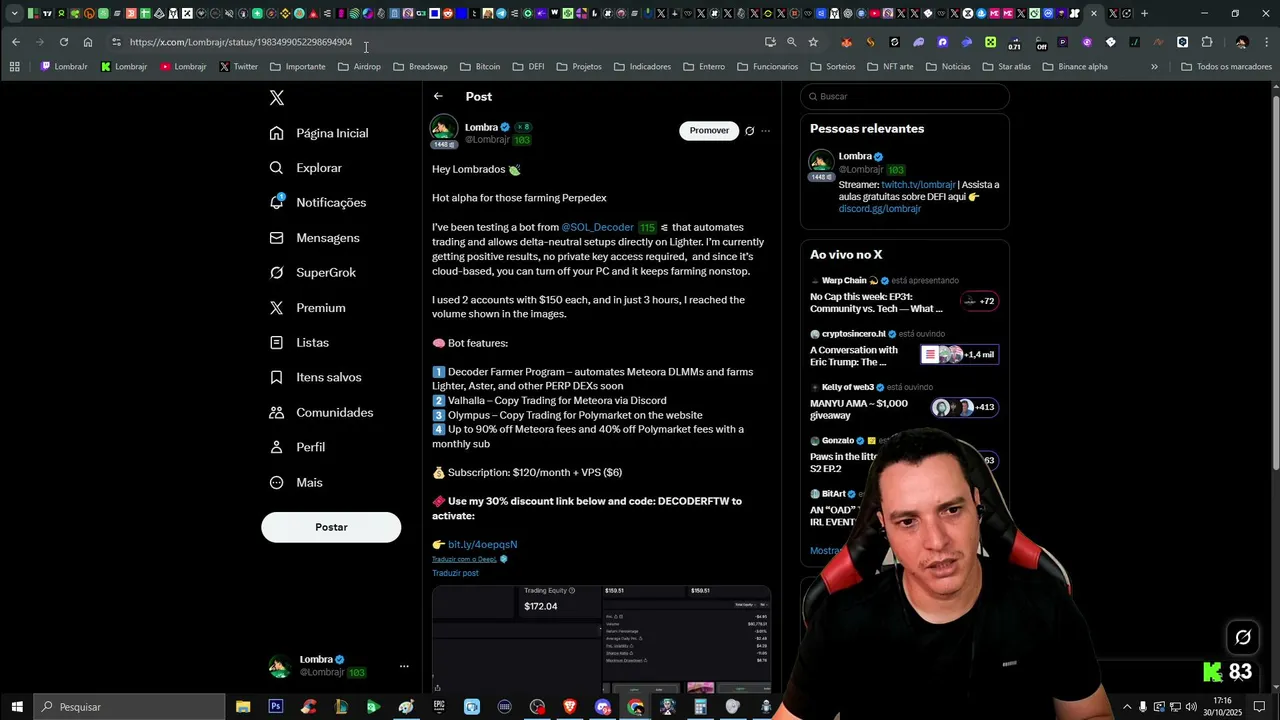Click the X logo in sidebar
The image size is (1280, 720).
[x=277, y=98]
